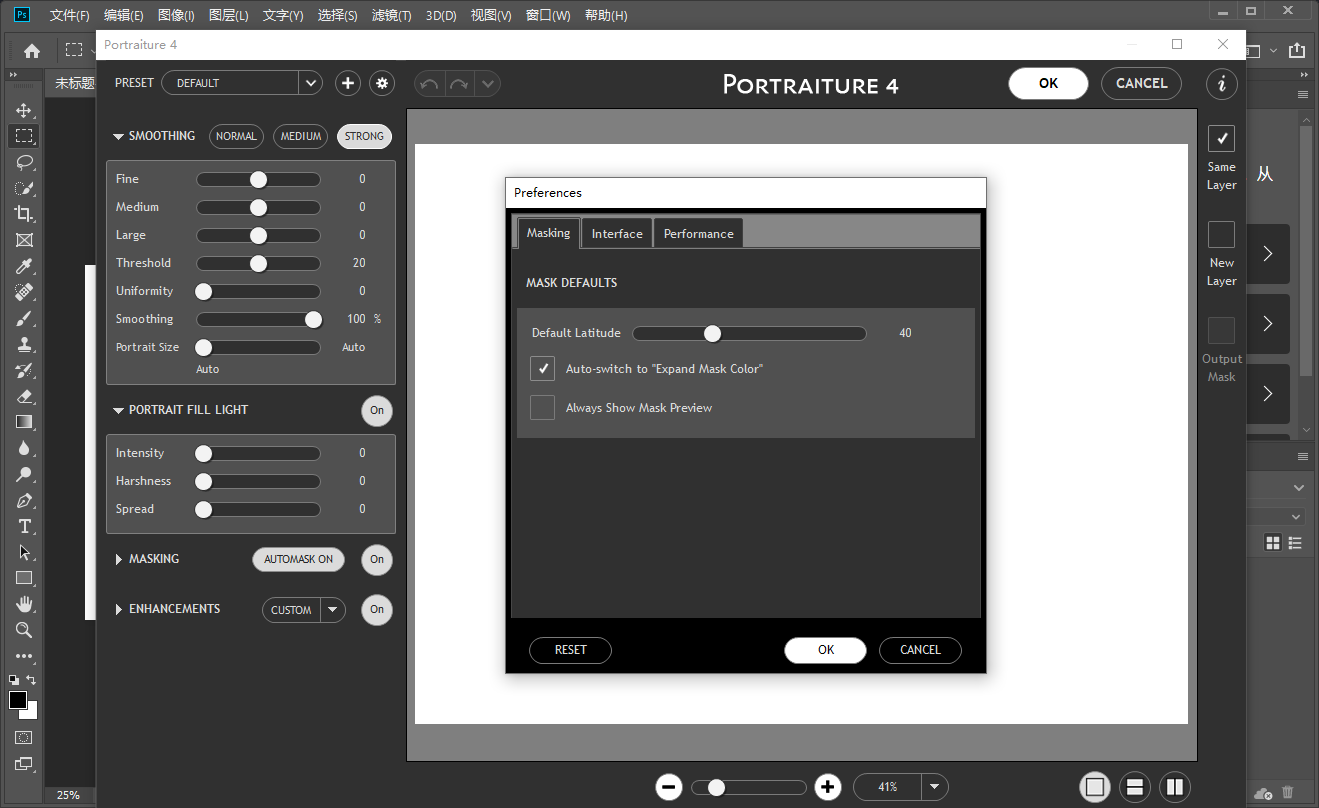The image size is (1319, 808).
Task: Click the Photoshop Home icon
Action: click(x=32, y=50)
